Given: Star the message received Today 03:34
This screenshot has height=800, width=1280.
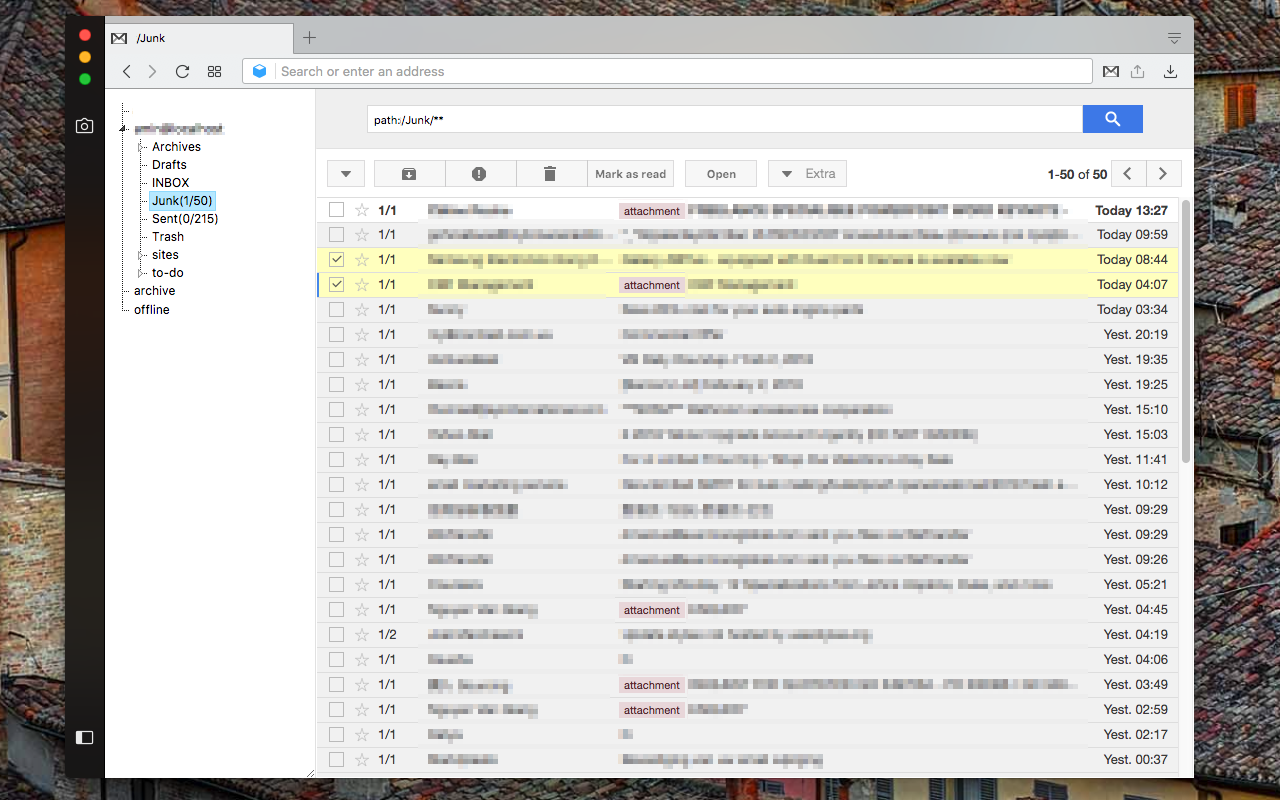Looking at the screenshot, I should (x=361, y=309).
